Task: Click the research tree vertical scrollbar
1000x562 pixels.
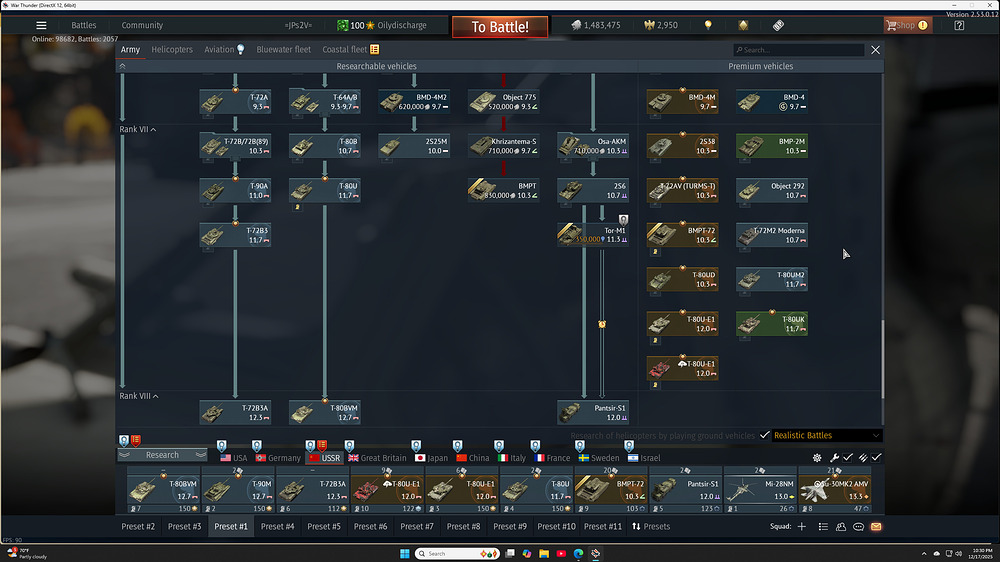Action: pos(883,360)
